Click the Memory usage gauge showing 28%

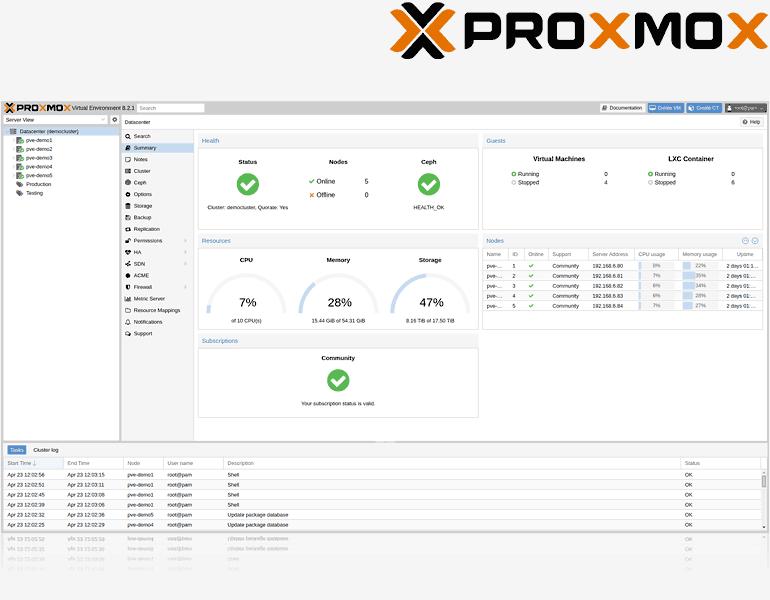coord(338,295)
